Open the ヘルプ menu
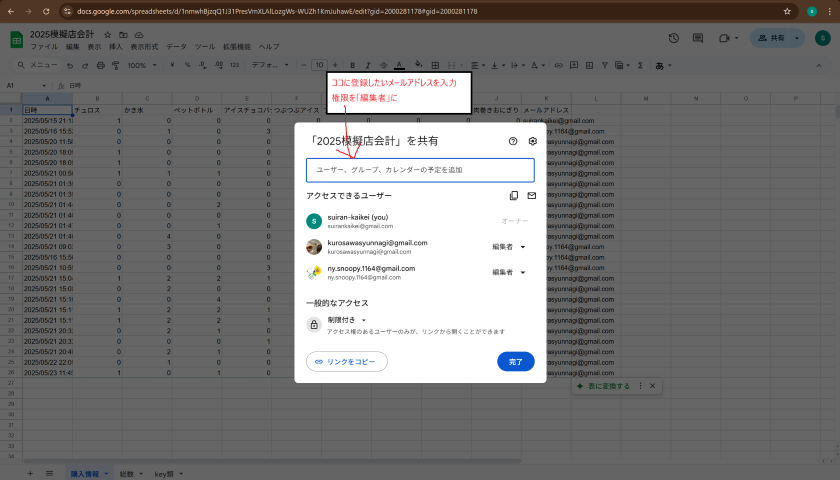840x480 pixels. coord(269,47)
